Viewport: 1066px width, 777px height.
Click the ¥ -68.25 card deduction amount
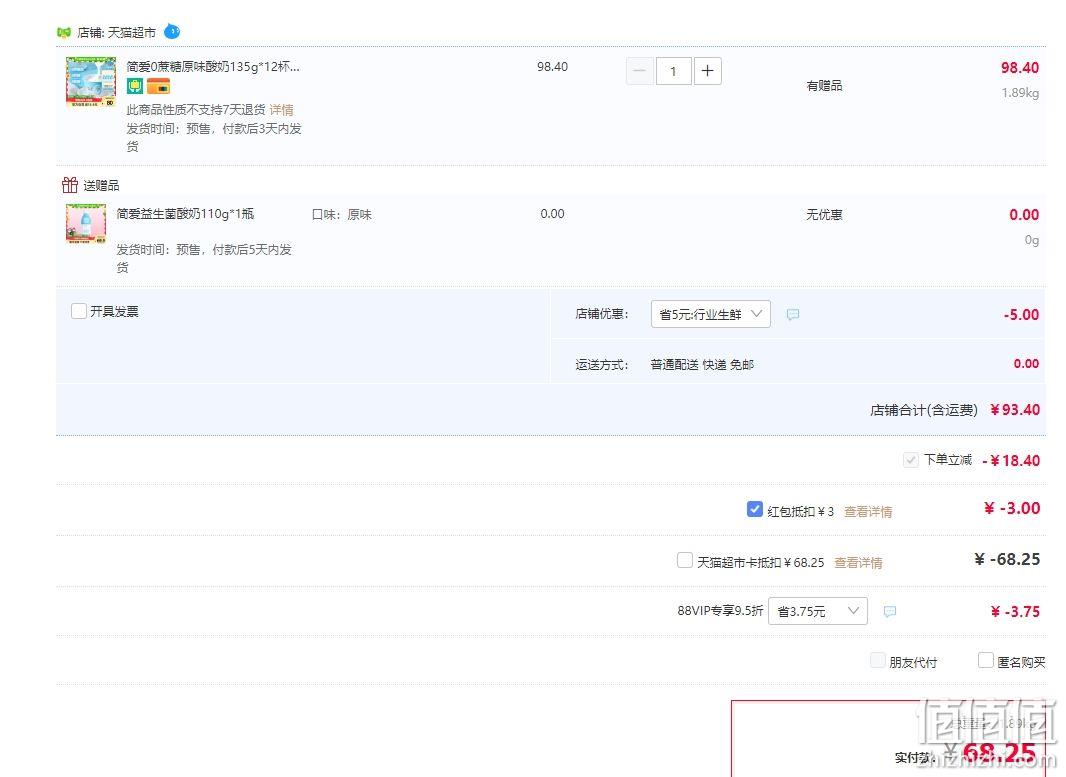1008,559
